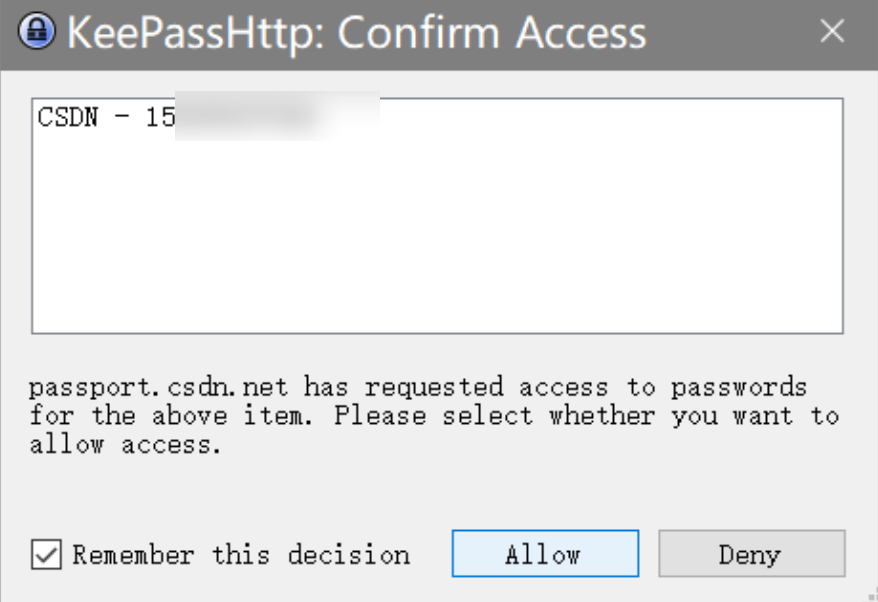The width and height of the screenshot is (878, 602).
Task: Enable the Remember this decision checkbox
Action: coord(44,554)
